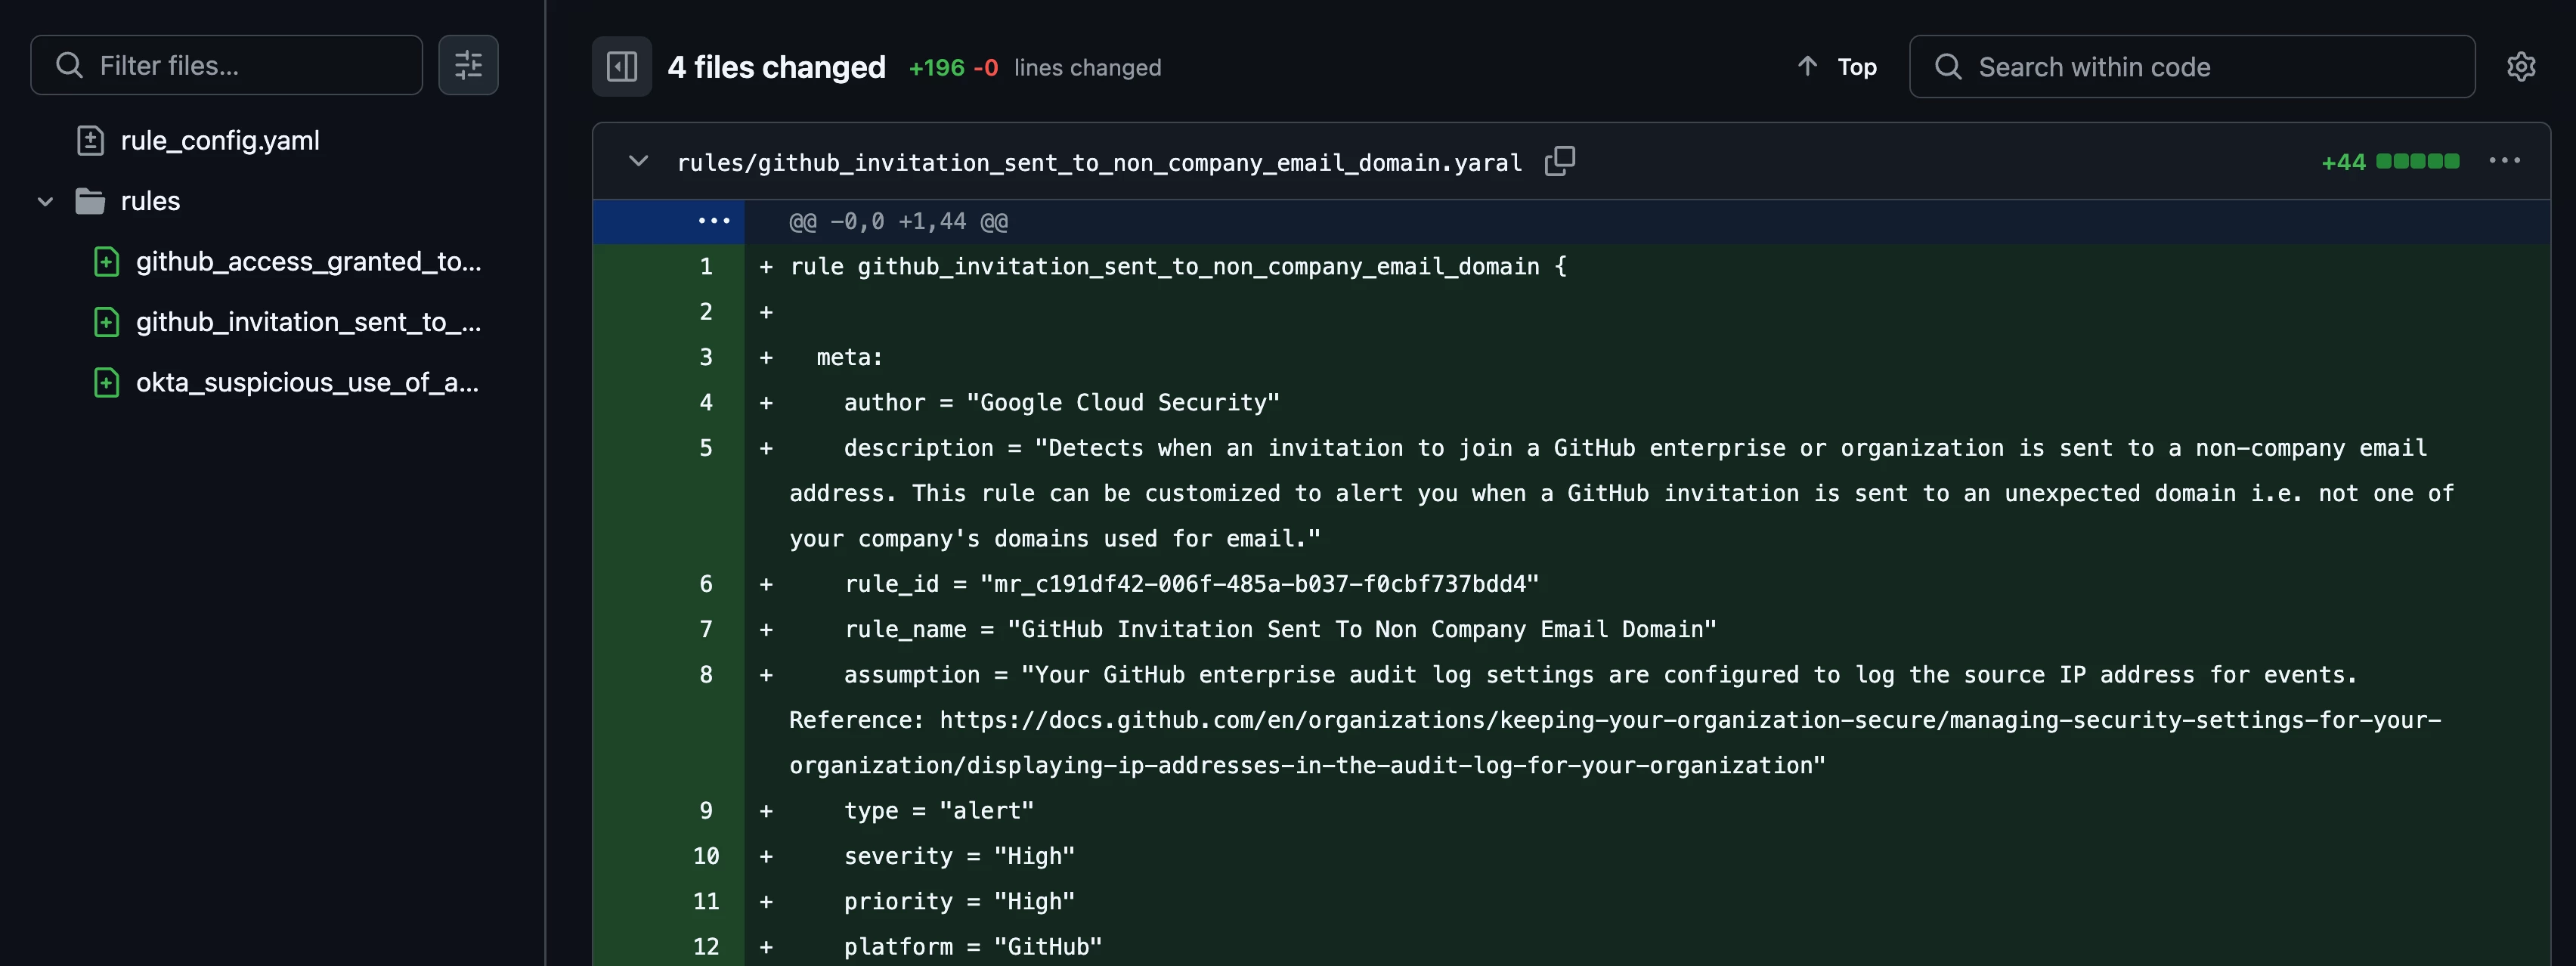This screenshot has height=966, width=2576.
Task: Click the hunk header '@@ -0,0 +1,44 @@'
Action: pyautogui.click(x=898, y=222)
